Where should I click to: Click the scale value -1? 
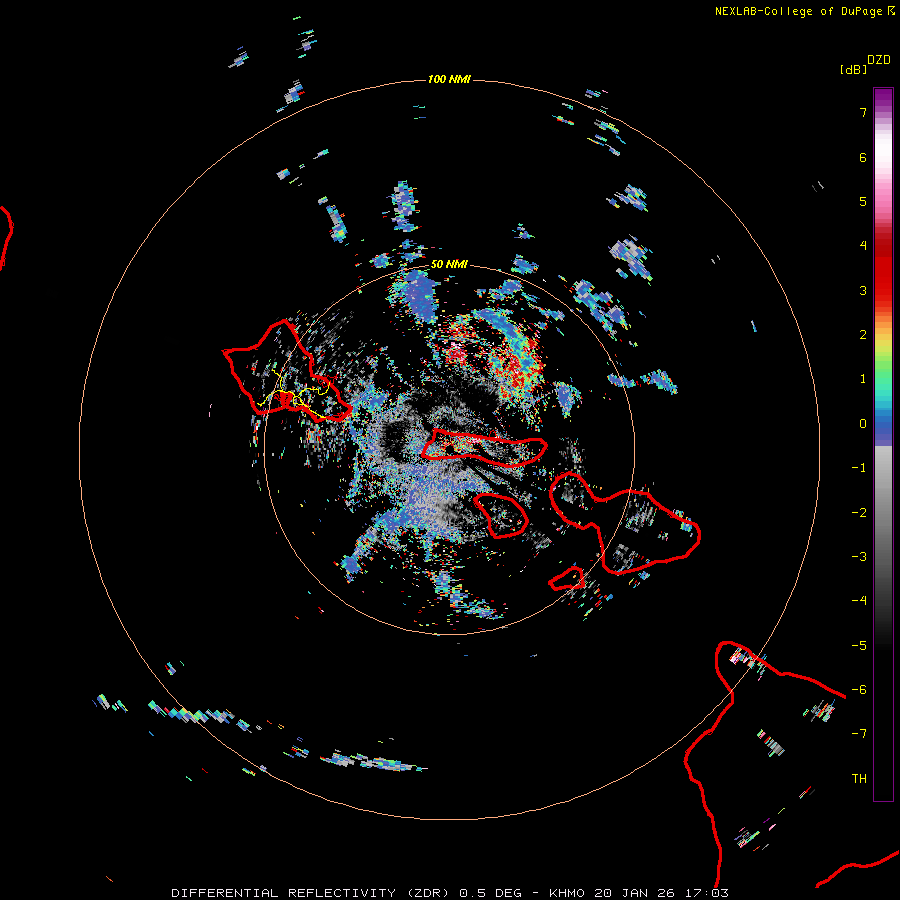click(x=859, y=468)
